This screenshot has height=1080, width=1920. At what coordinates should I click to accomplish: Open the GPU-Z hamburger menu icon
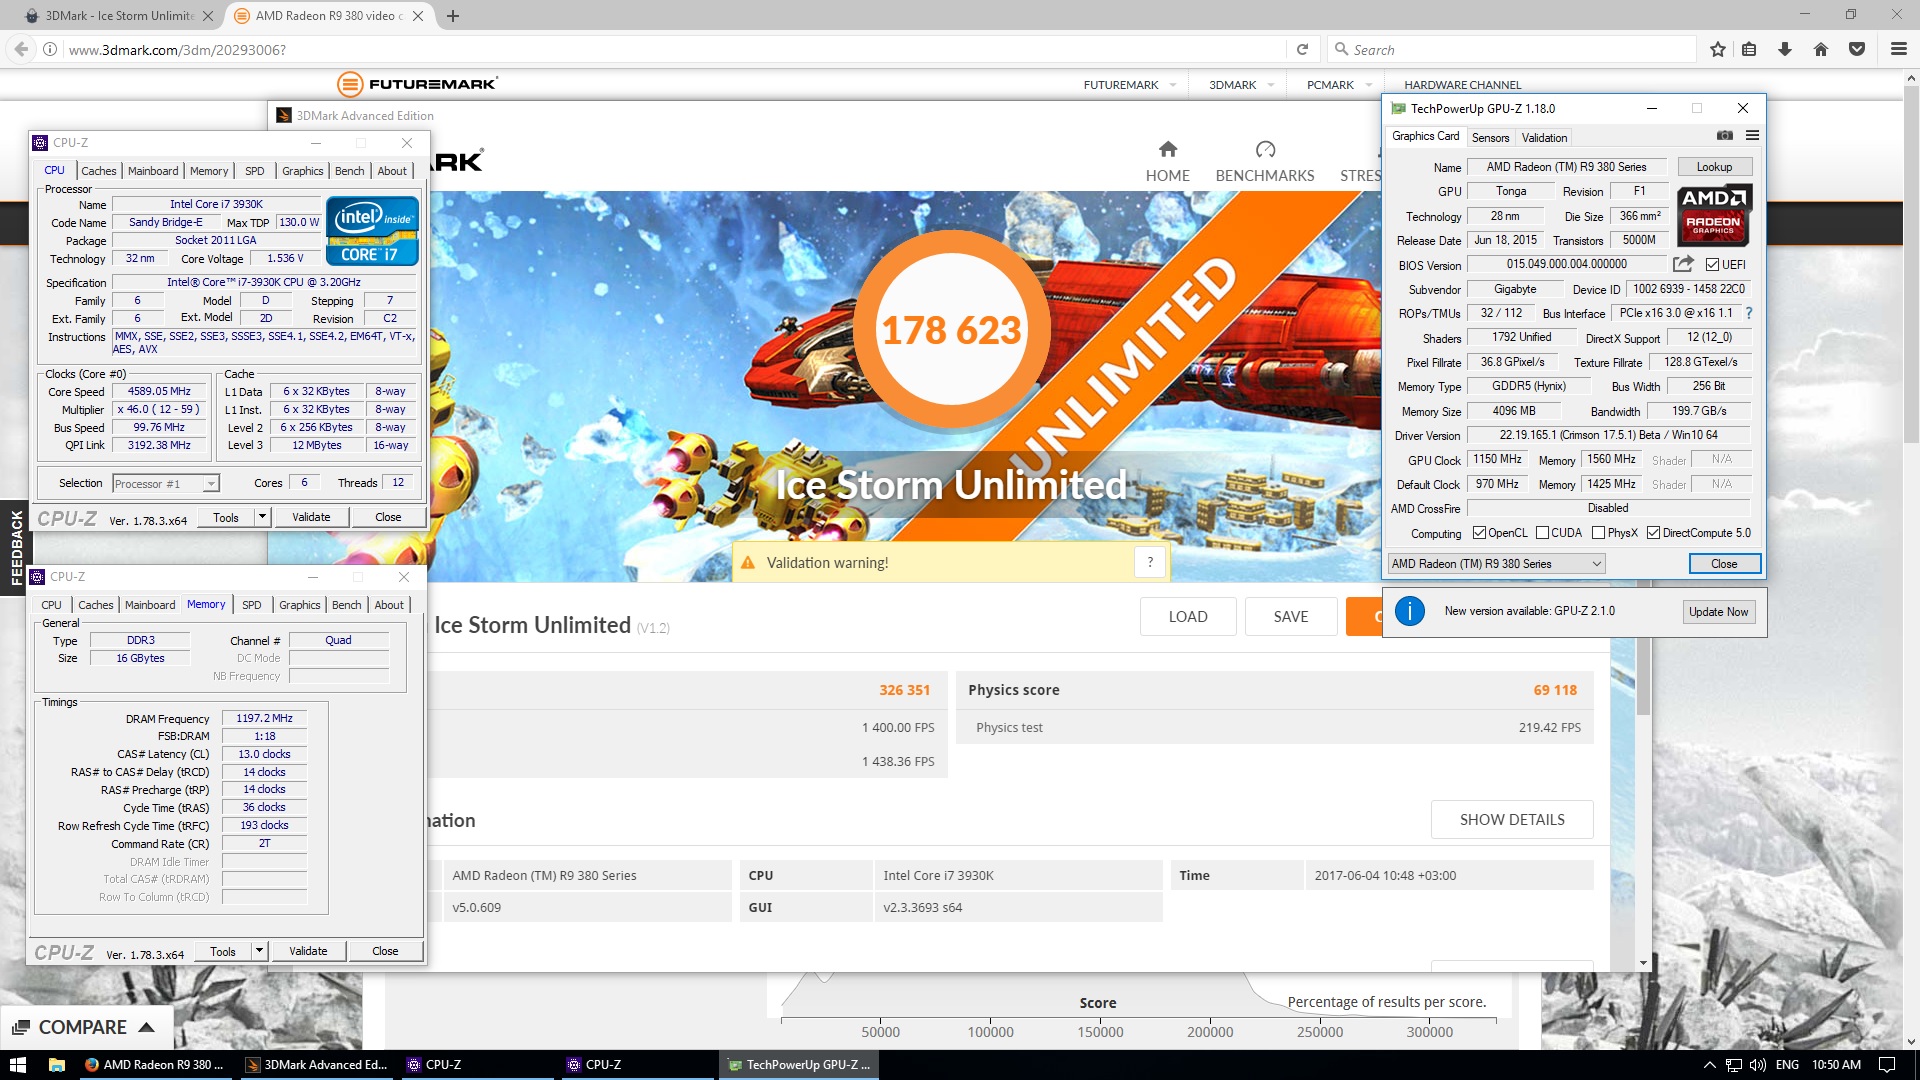(x=1752, y=136)
